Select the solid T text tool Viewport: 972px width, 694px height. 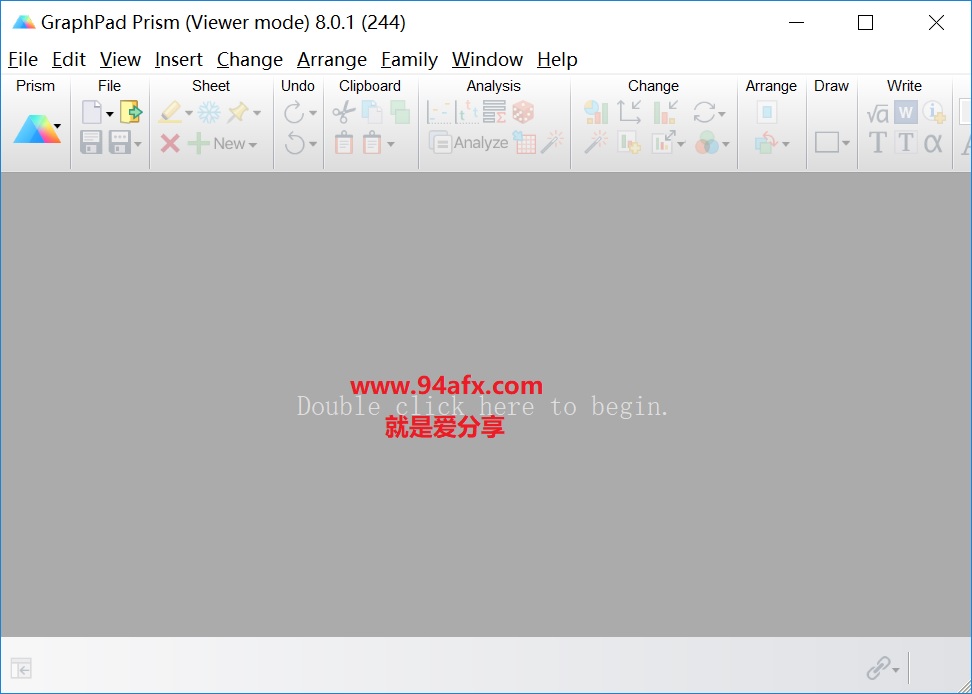[x=877, y=143]
